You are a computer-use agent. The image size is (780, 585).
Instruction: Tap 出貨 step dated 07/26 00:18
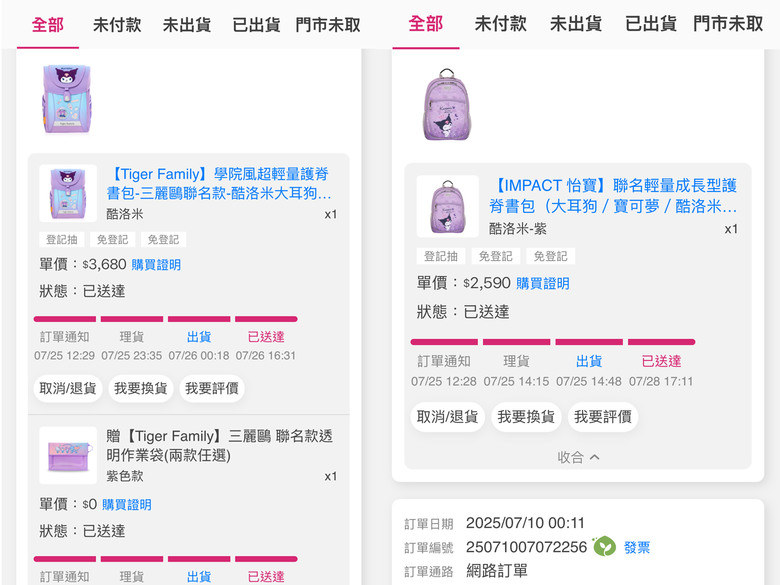[199, 337]
